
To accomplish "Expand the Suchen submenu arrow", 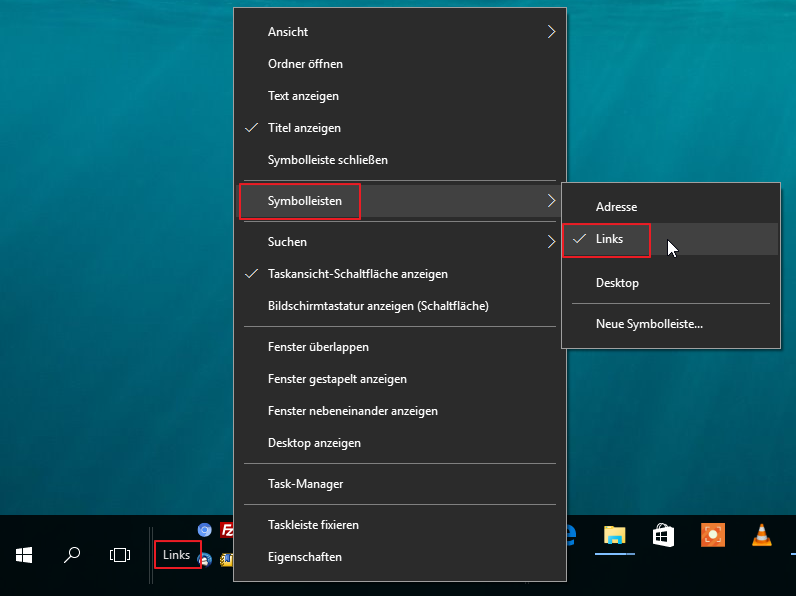I will click(x=551, y=242).
